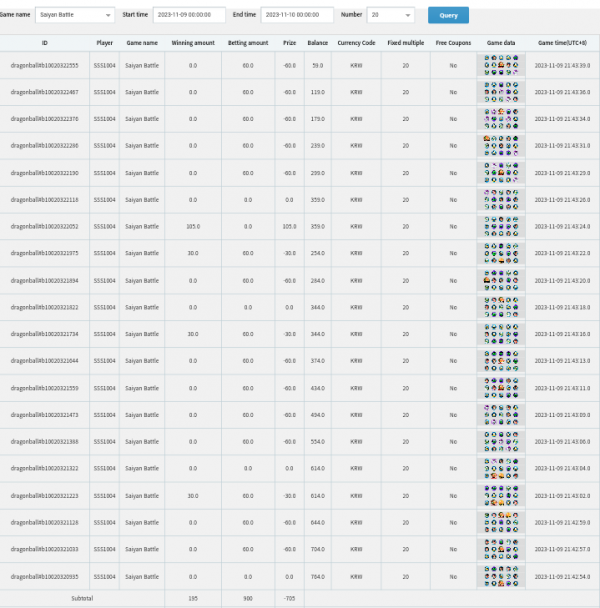This screenshot has height=608, width=600.
Task: Click the balance value 764.0
Action: click(318, 577)
